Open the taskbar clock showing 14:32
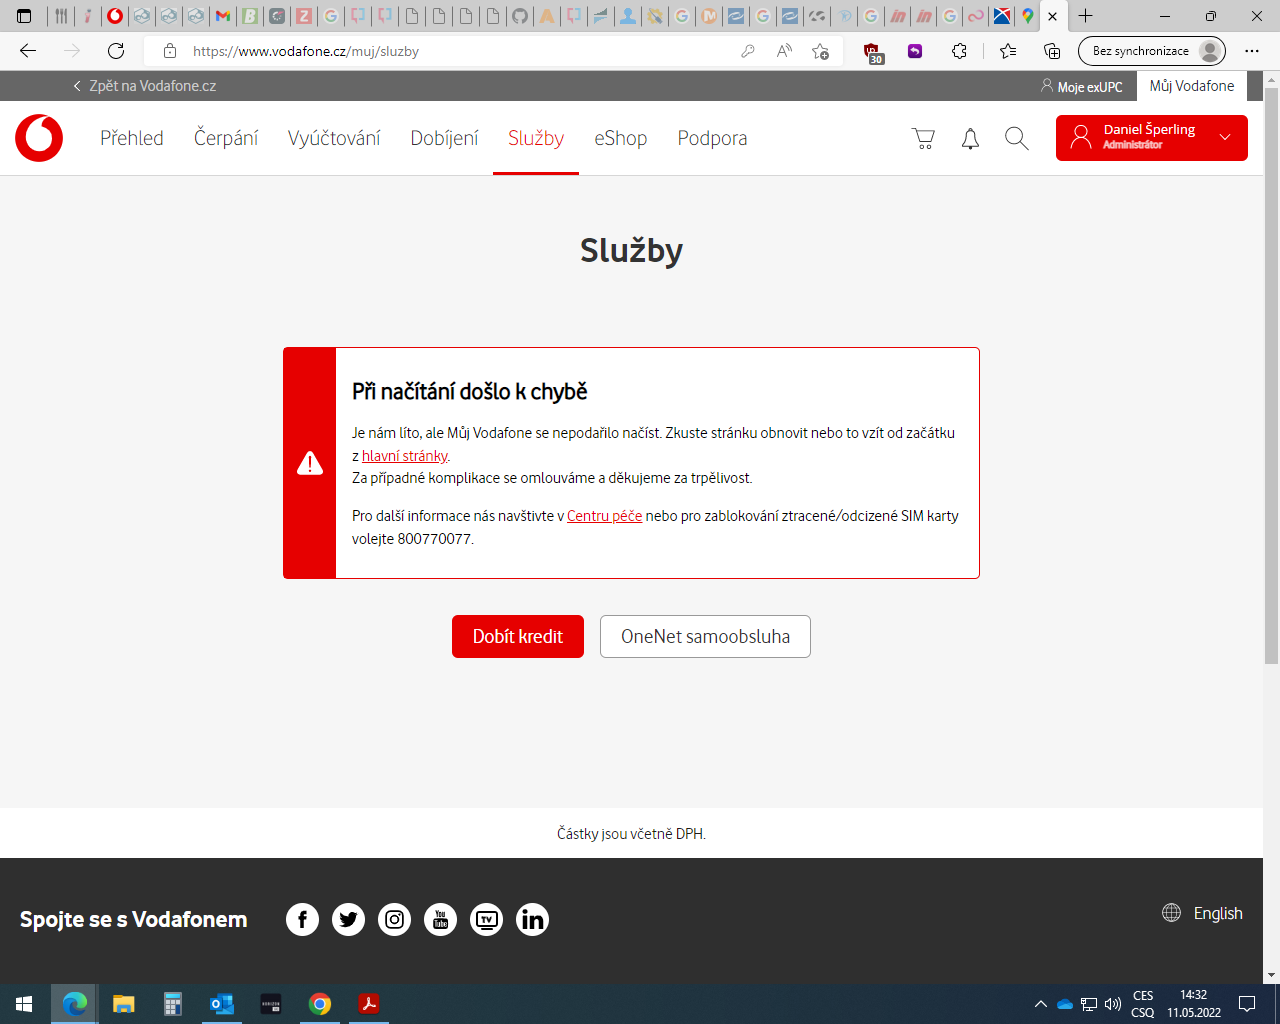 (1194, 1004)
